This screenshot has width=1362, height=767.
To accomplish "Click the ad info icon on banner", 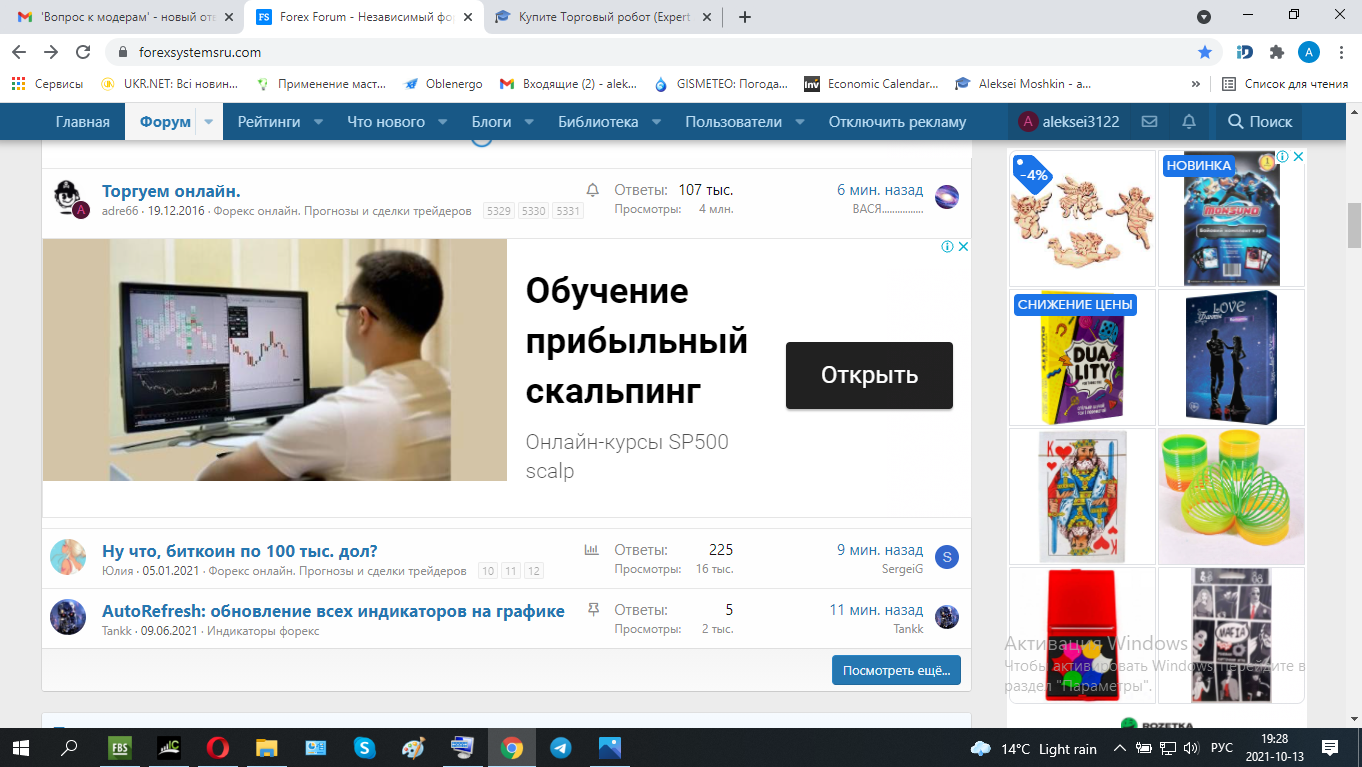I will pos(946,247).
